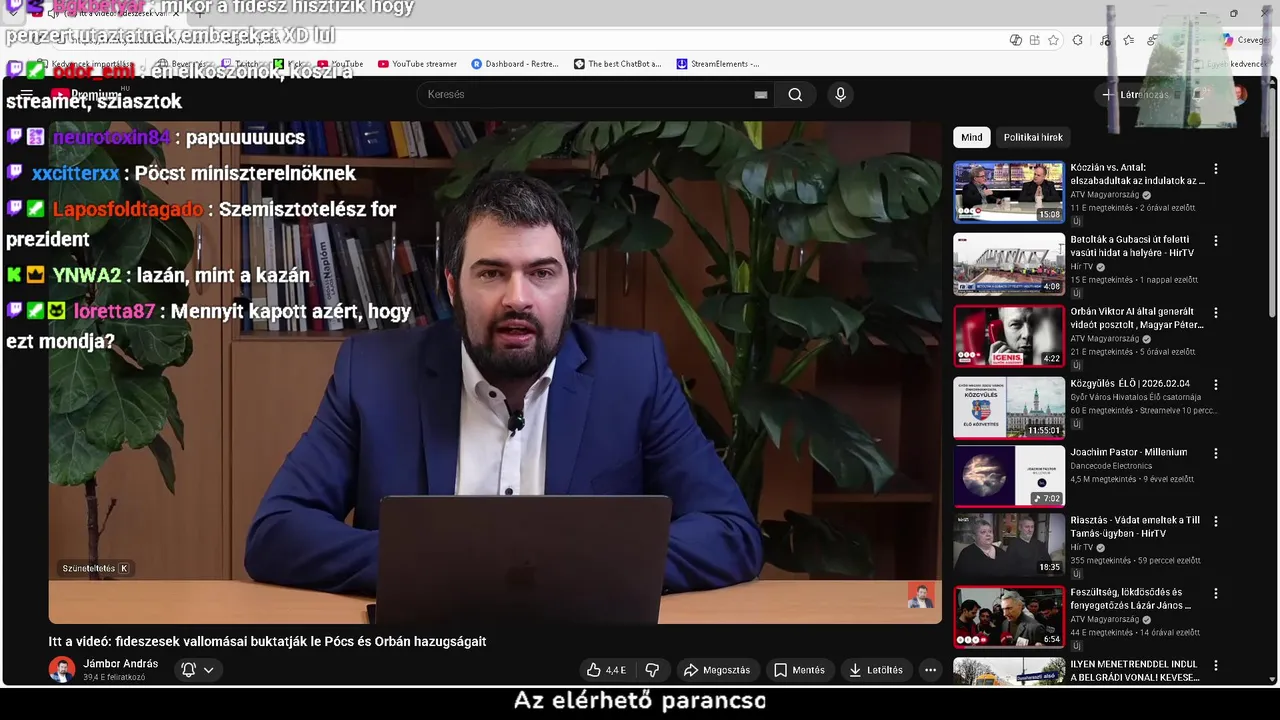Open The best ChatBot bookmark
Viewport: 1280px width, 720px height.
point(617,64)
